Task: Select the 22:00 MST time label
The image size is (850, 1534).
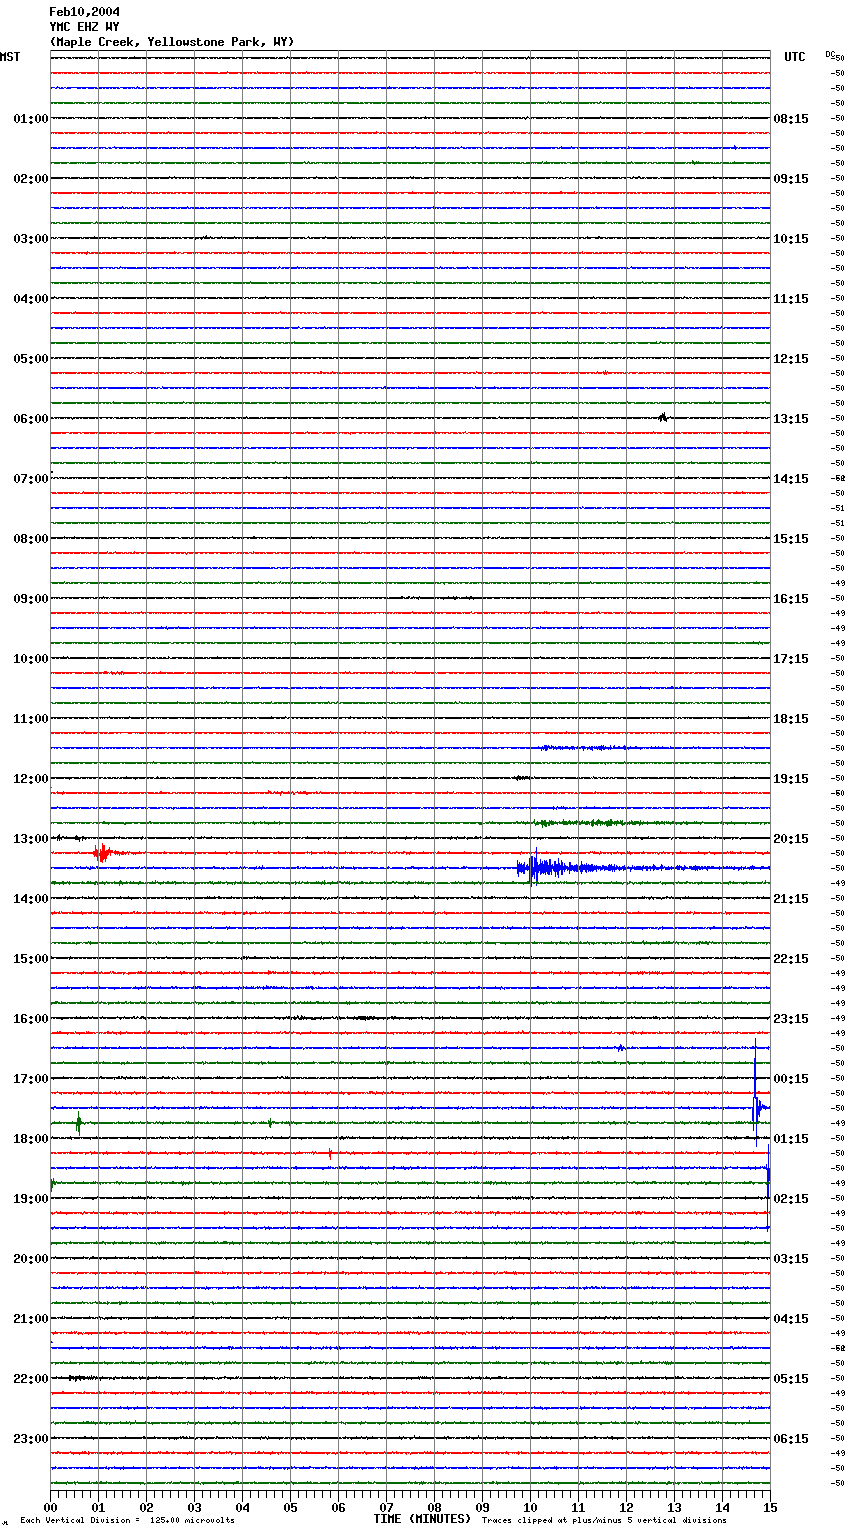Action: coord(31,1379)
